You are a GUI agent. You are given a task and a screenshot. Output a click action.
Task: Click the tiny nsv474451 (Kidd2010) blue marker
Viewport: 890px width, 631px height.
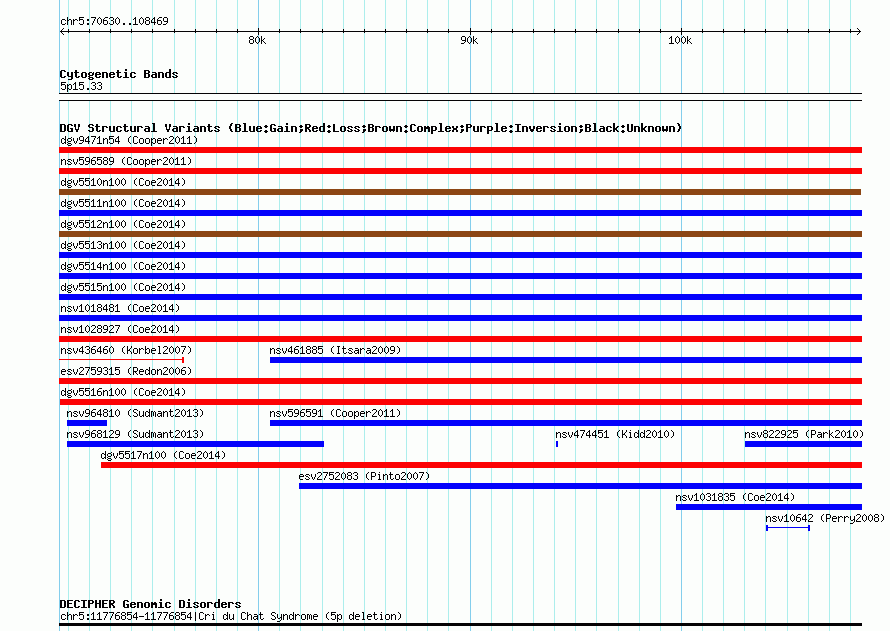point(557,444)
